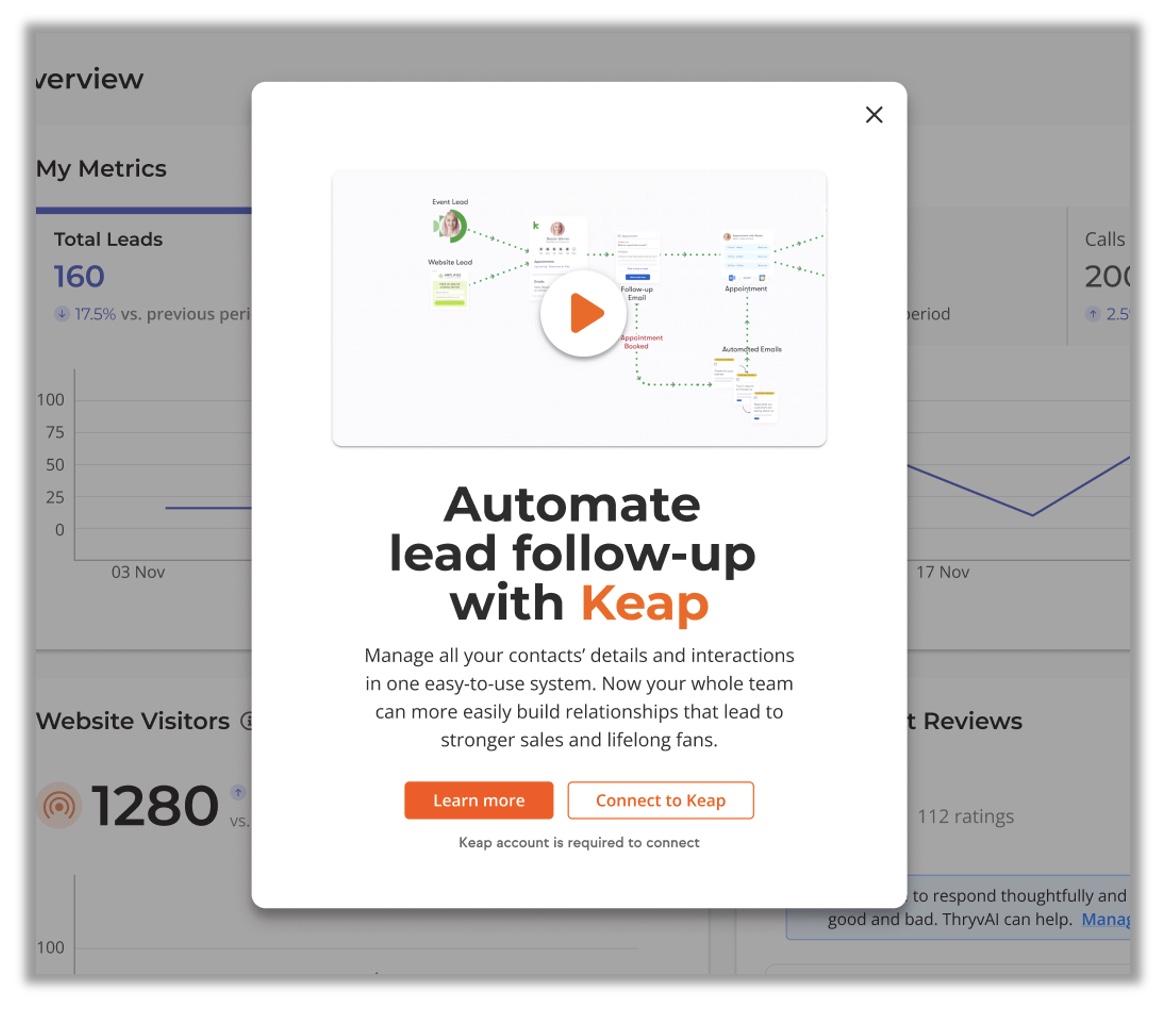Click the Website Lead form thumbnail

[x=450, y=289]
